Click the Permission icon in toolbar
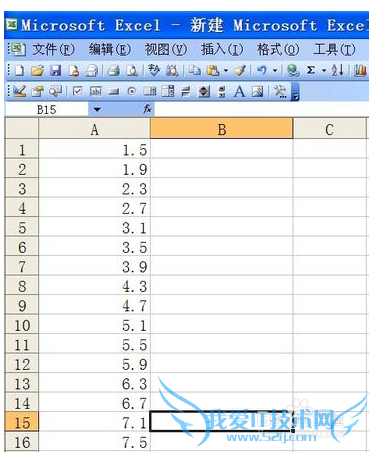 pyautogui.click(x=74, y=70)
